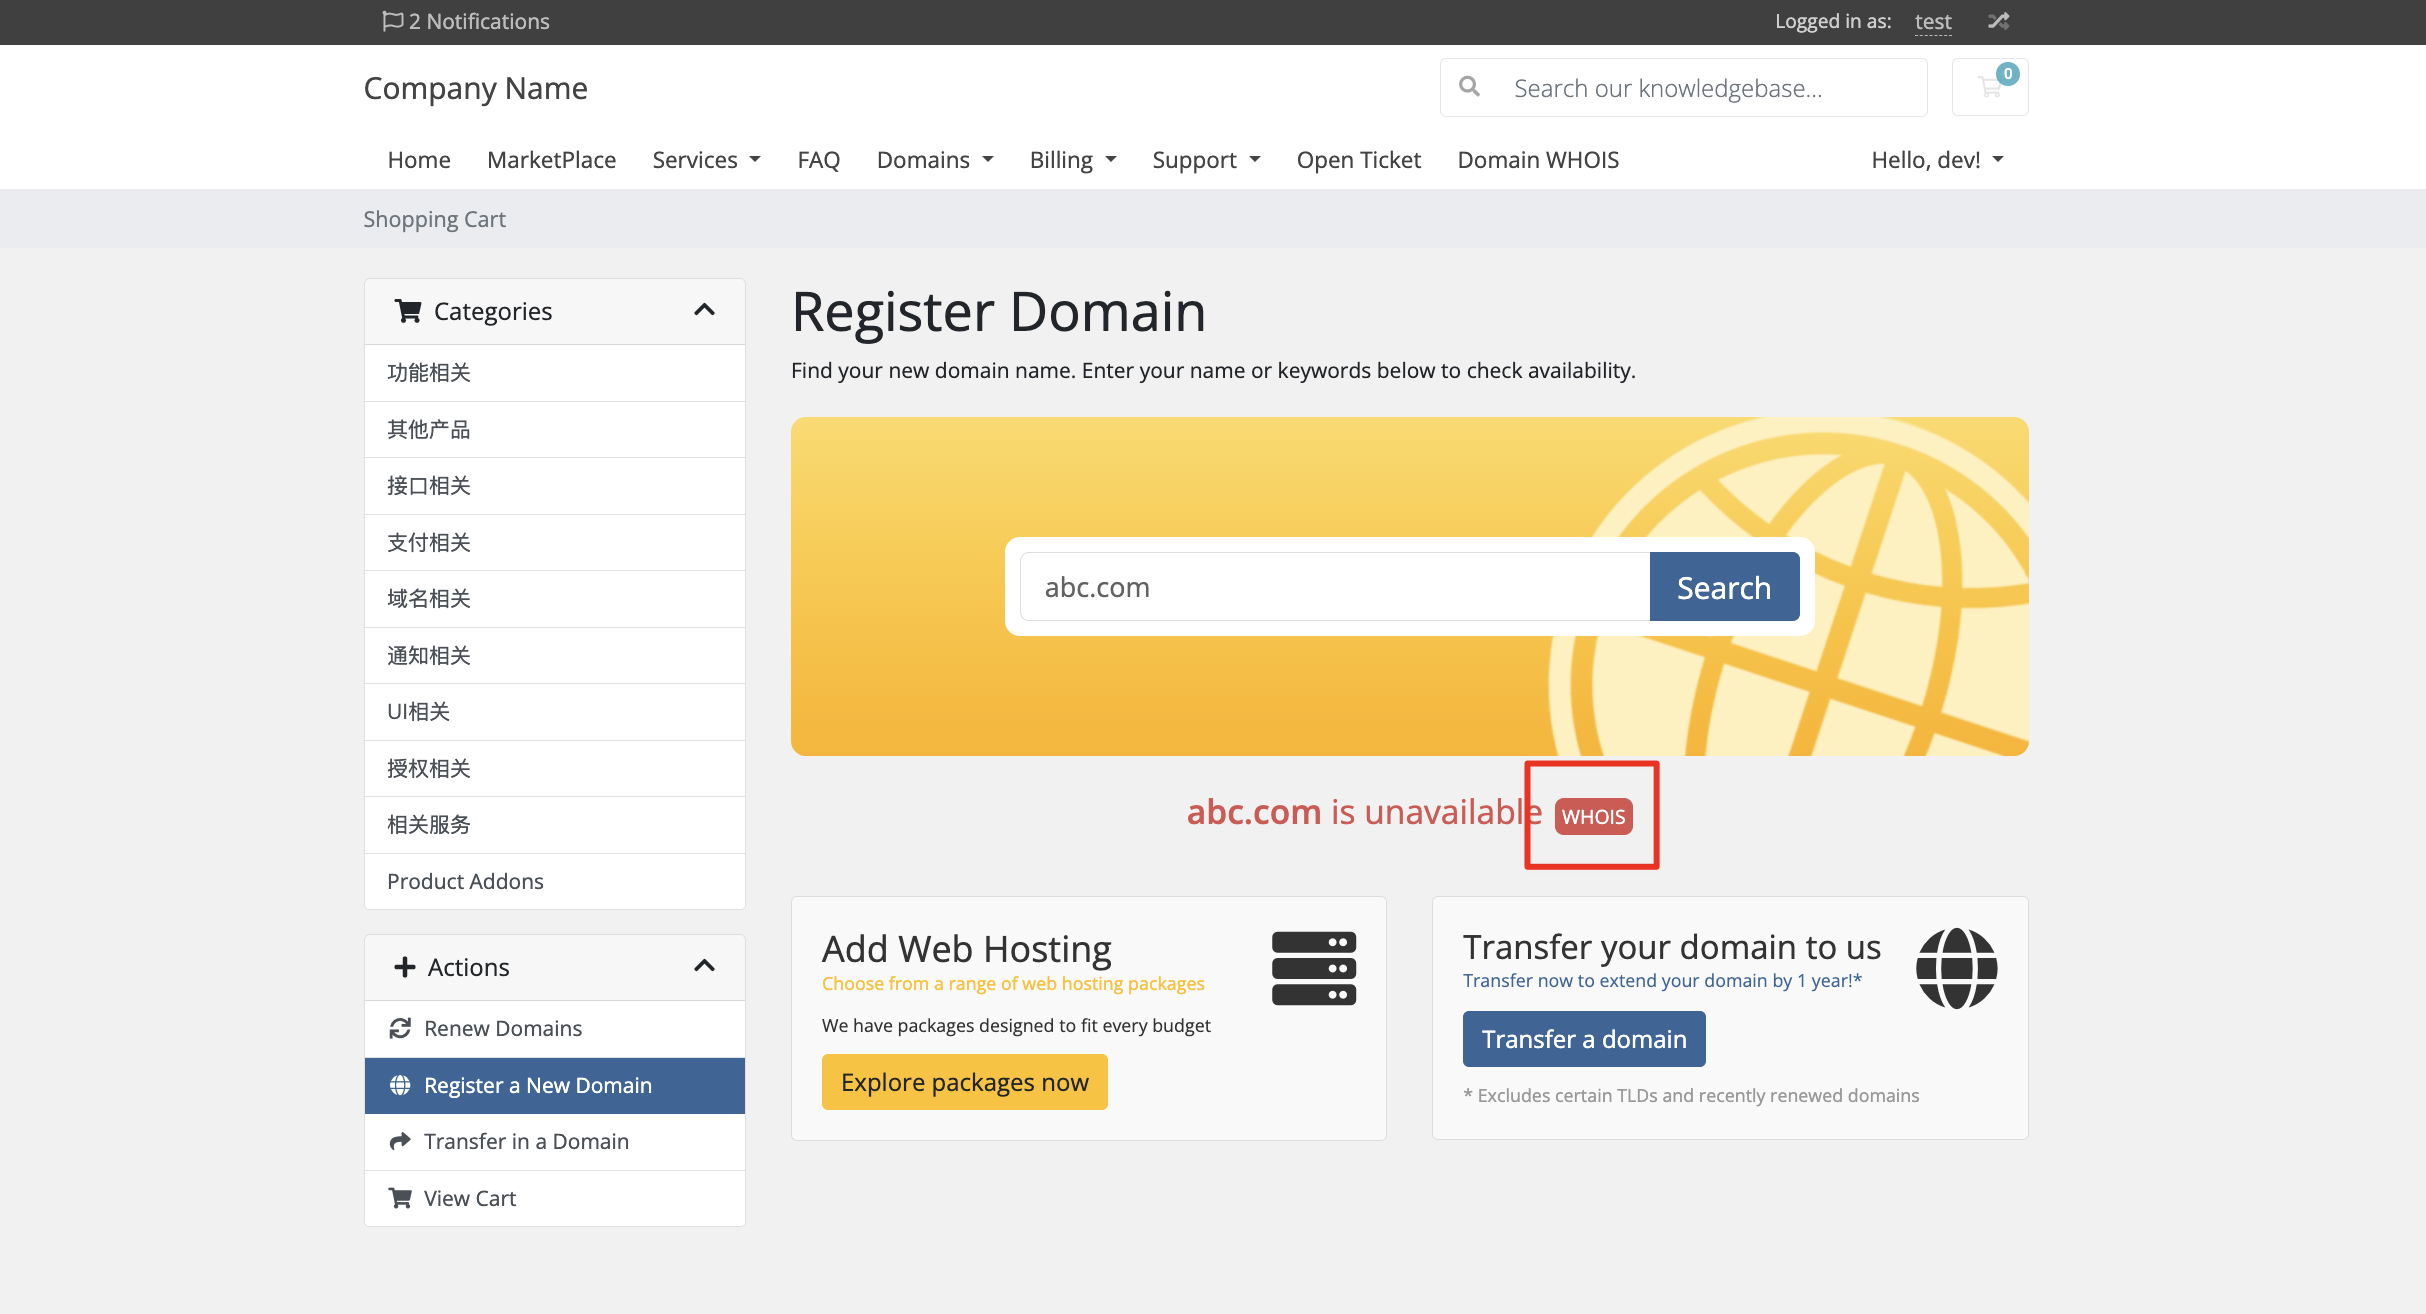
Task: Click the test username link
Action: point(1932,21)
